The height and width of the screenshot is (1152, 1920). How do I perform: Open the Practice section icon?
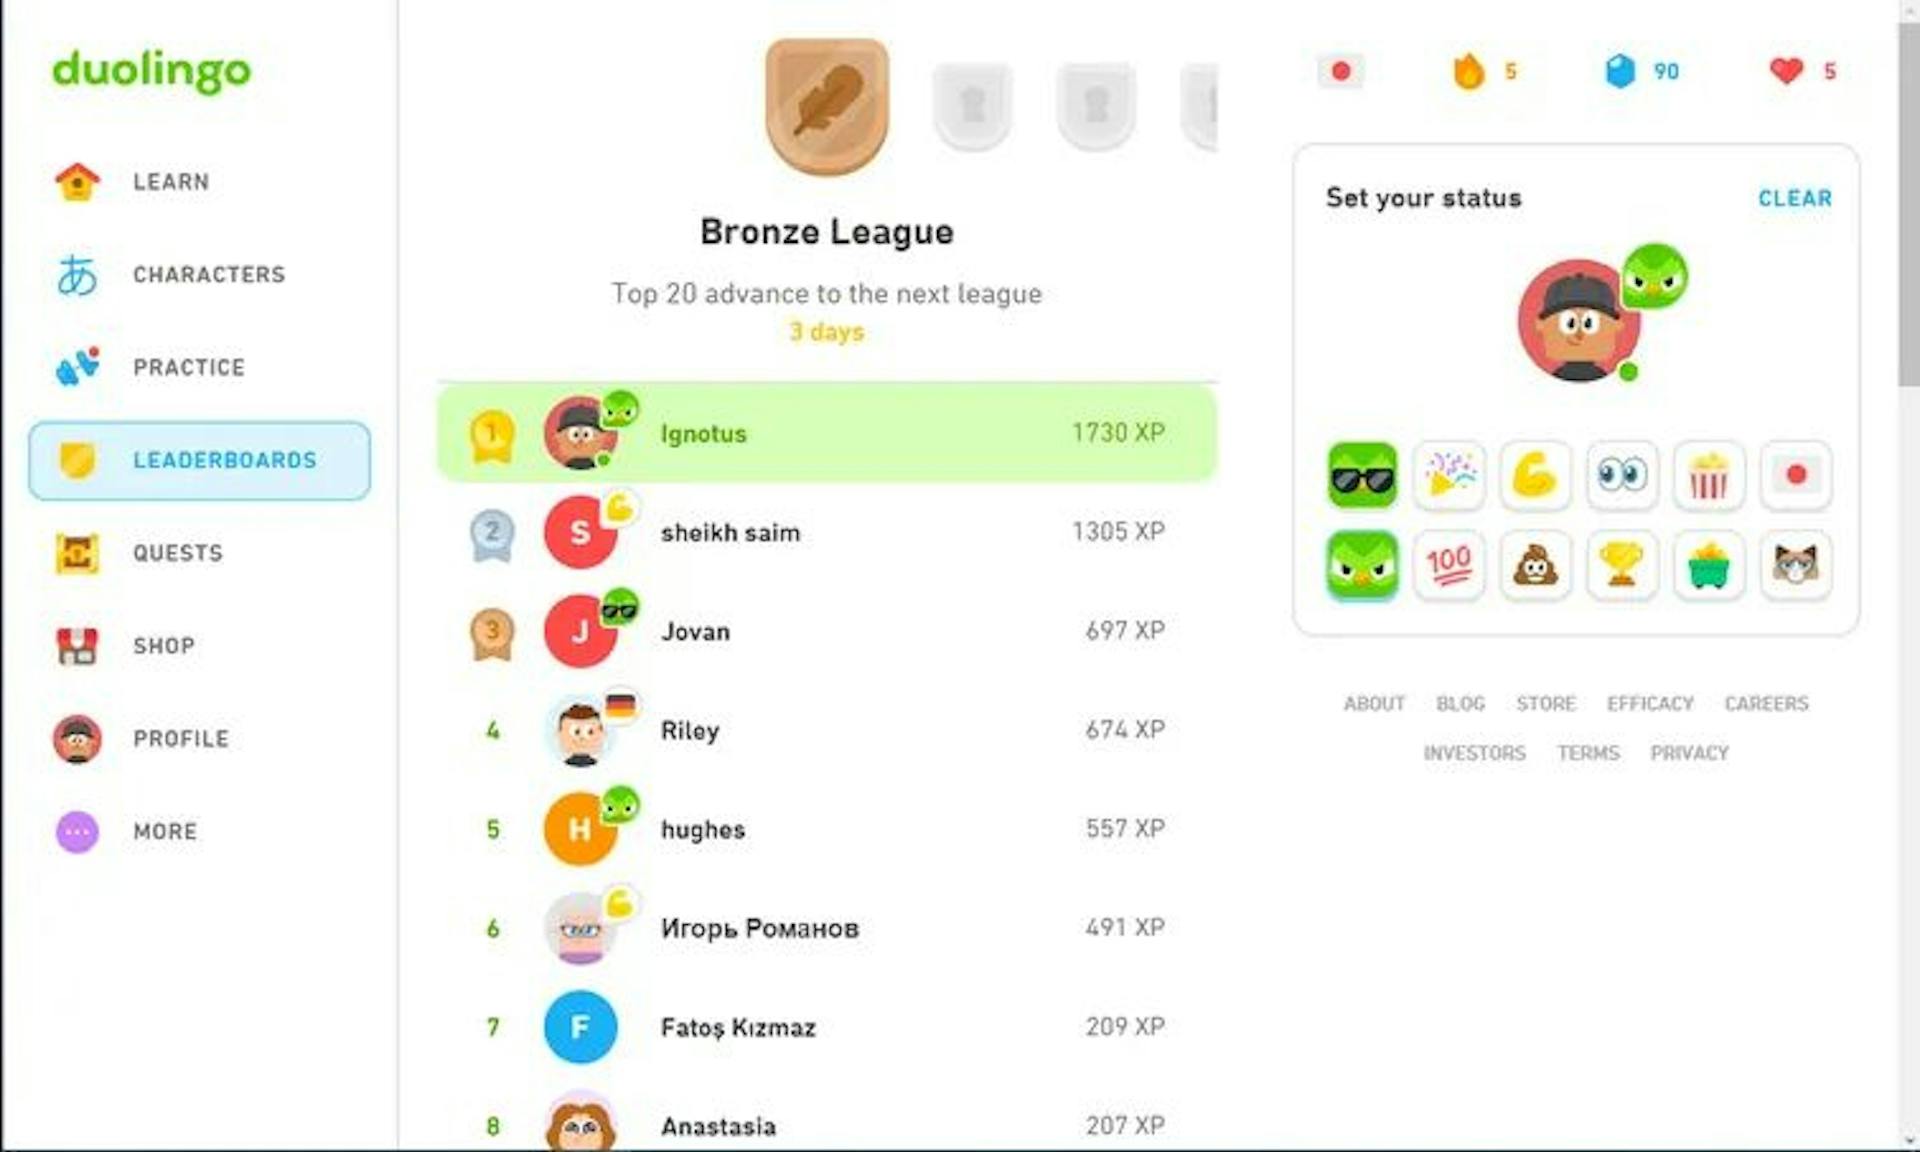click(x=75, y=366)
